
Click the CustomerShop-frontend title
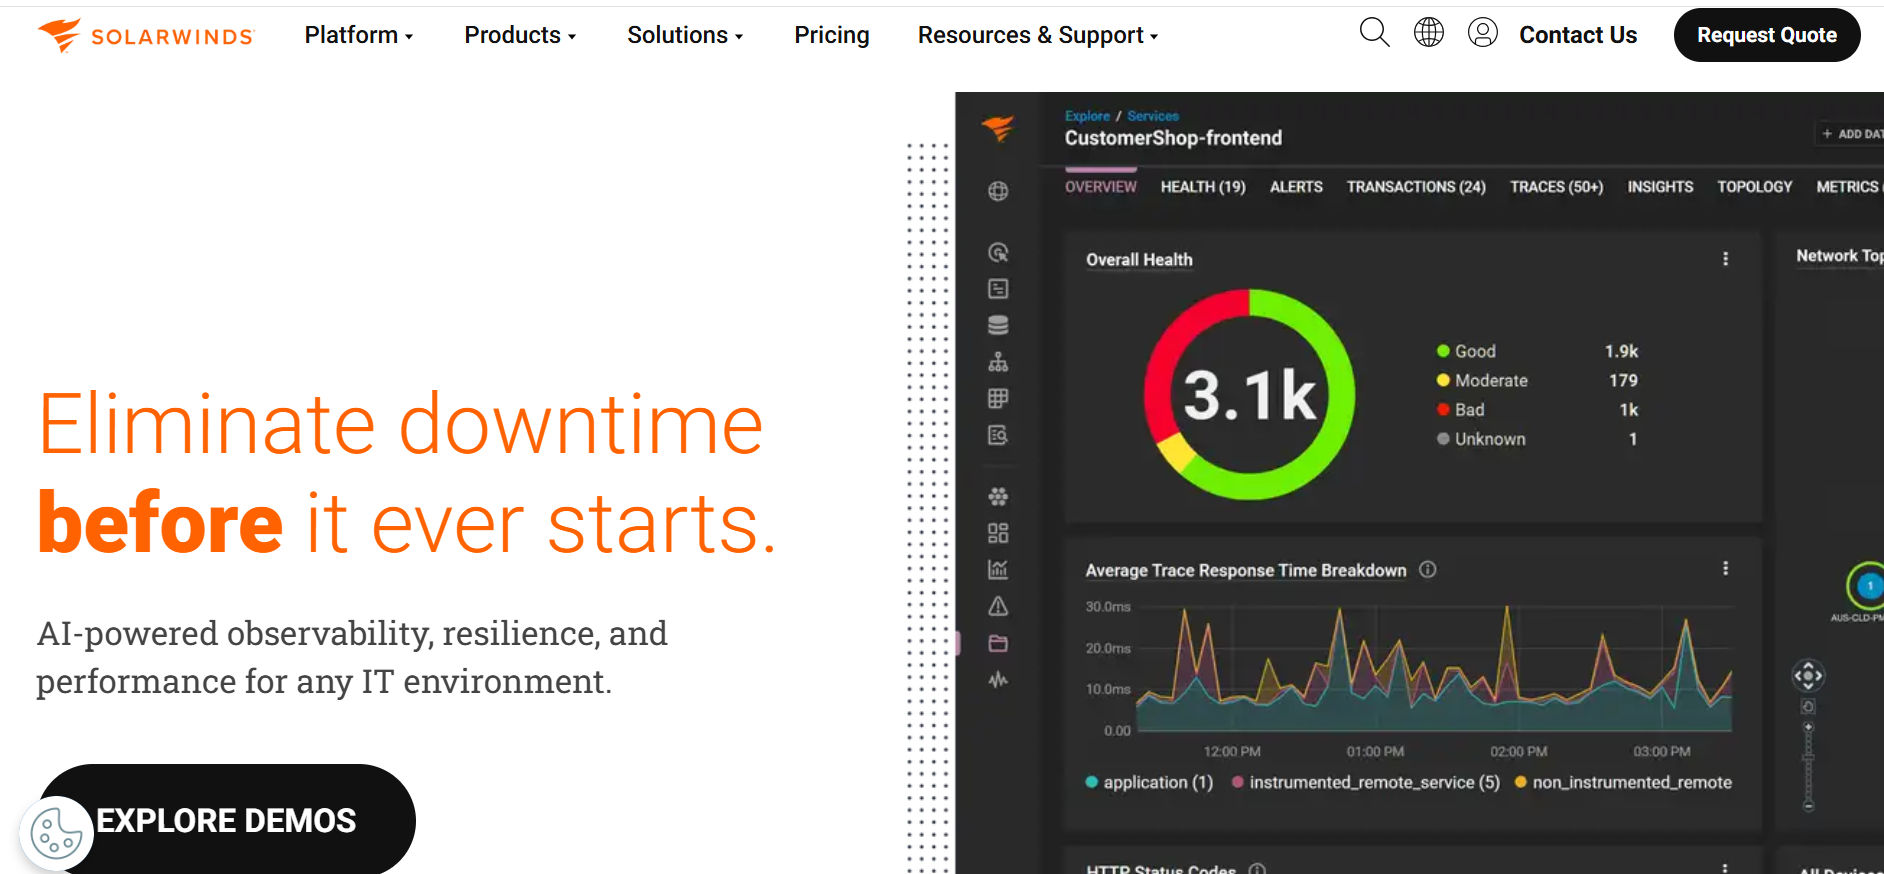coord(1173,138)
